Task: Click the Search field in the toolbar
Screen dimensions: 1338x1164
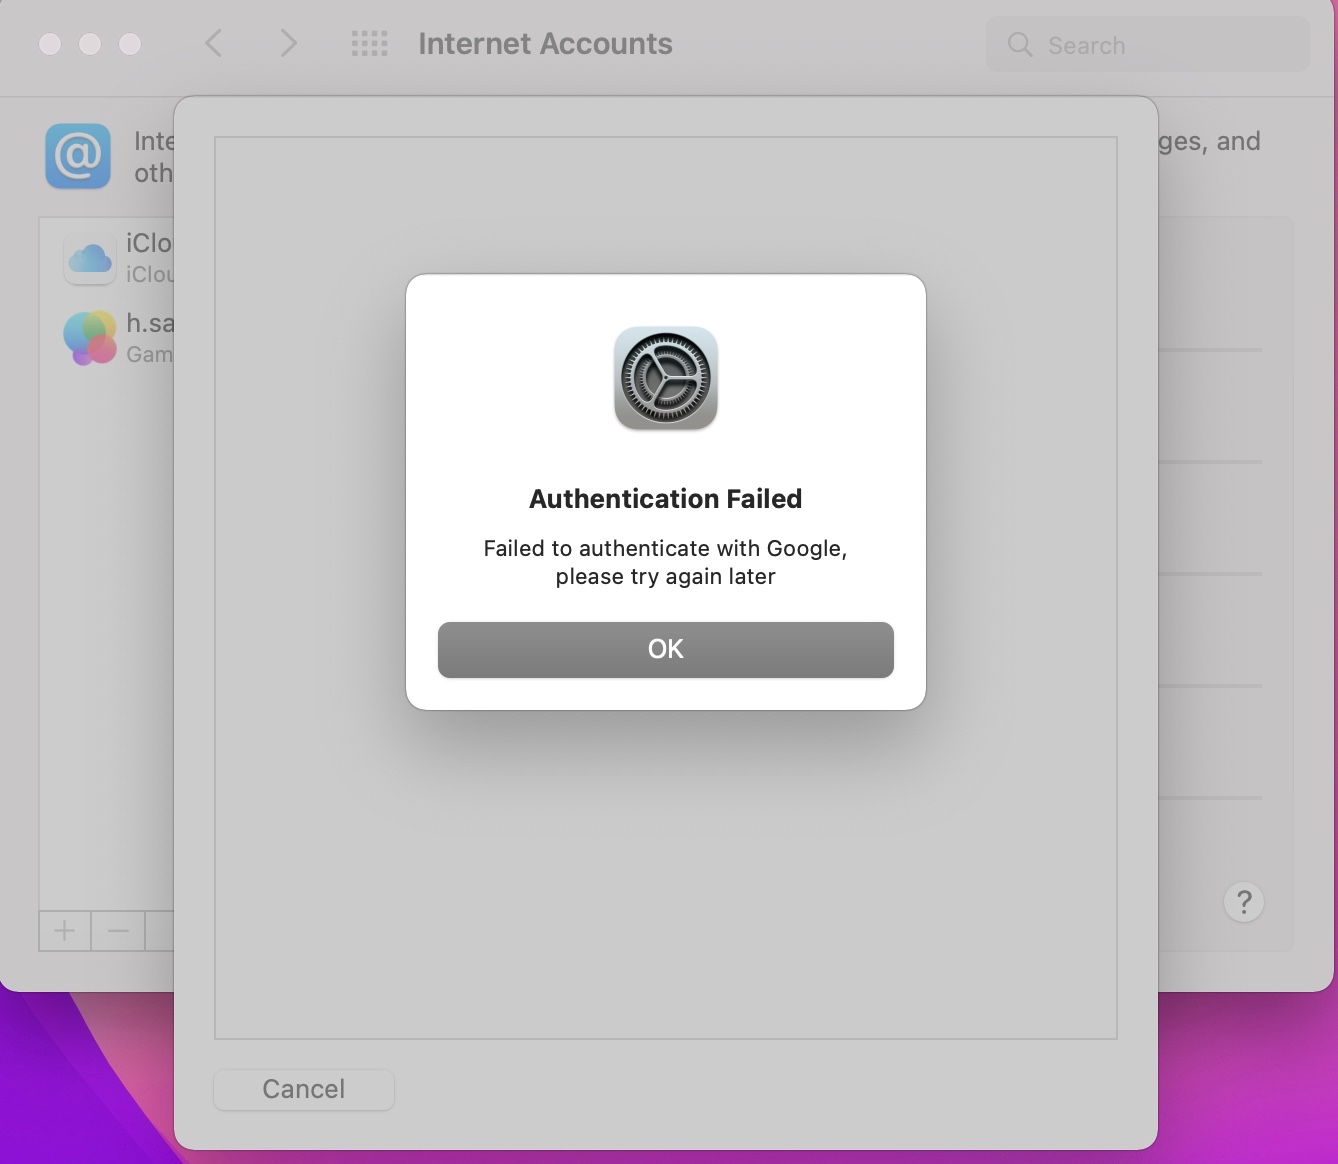Action: click(1148, 45)
